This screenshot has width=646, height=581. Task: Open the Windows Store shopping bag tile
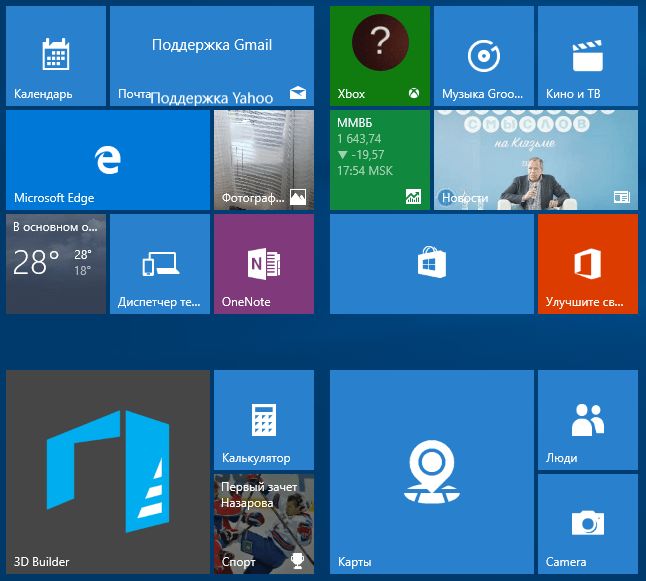click(x=431, y=264)
